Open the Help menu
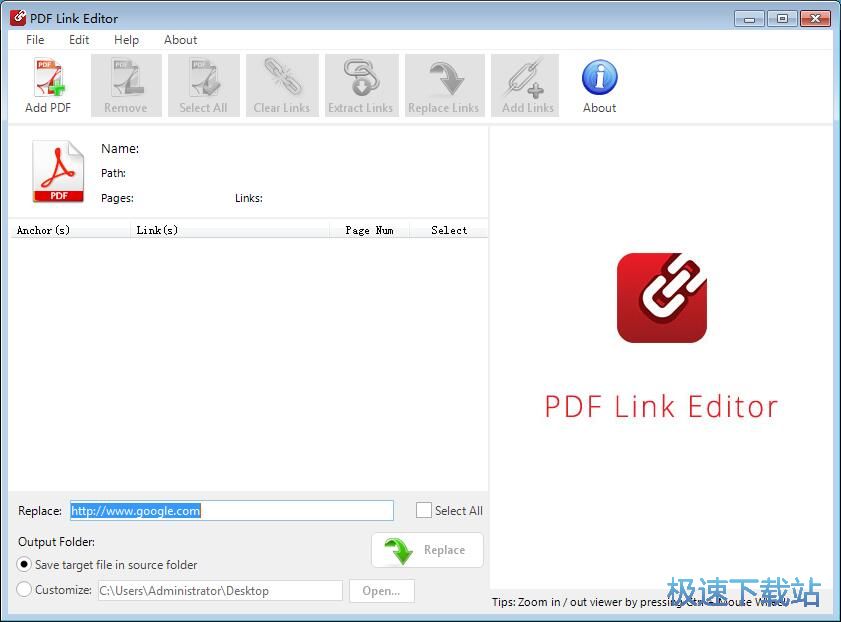841x622 pixels. coord(126,40)
